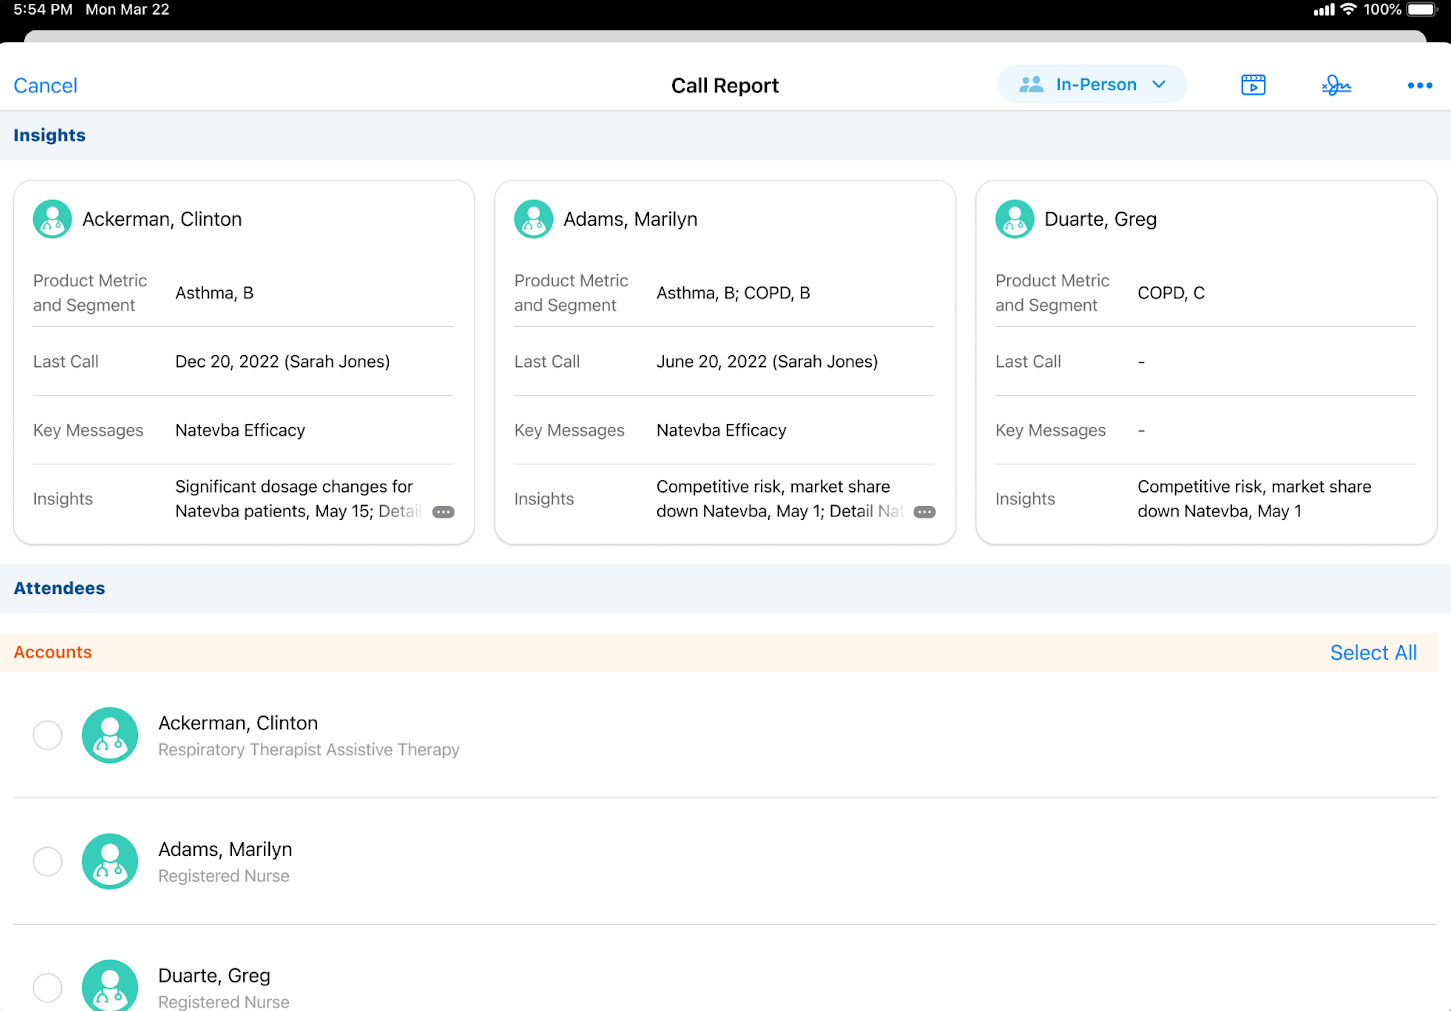Cancel the call report
The width and height of the screenshot is (1451, 1011).
tap(45, 86)
